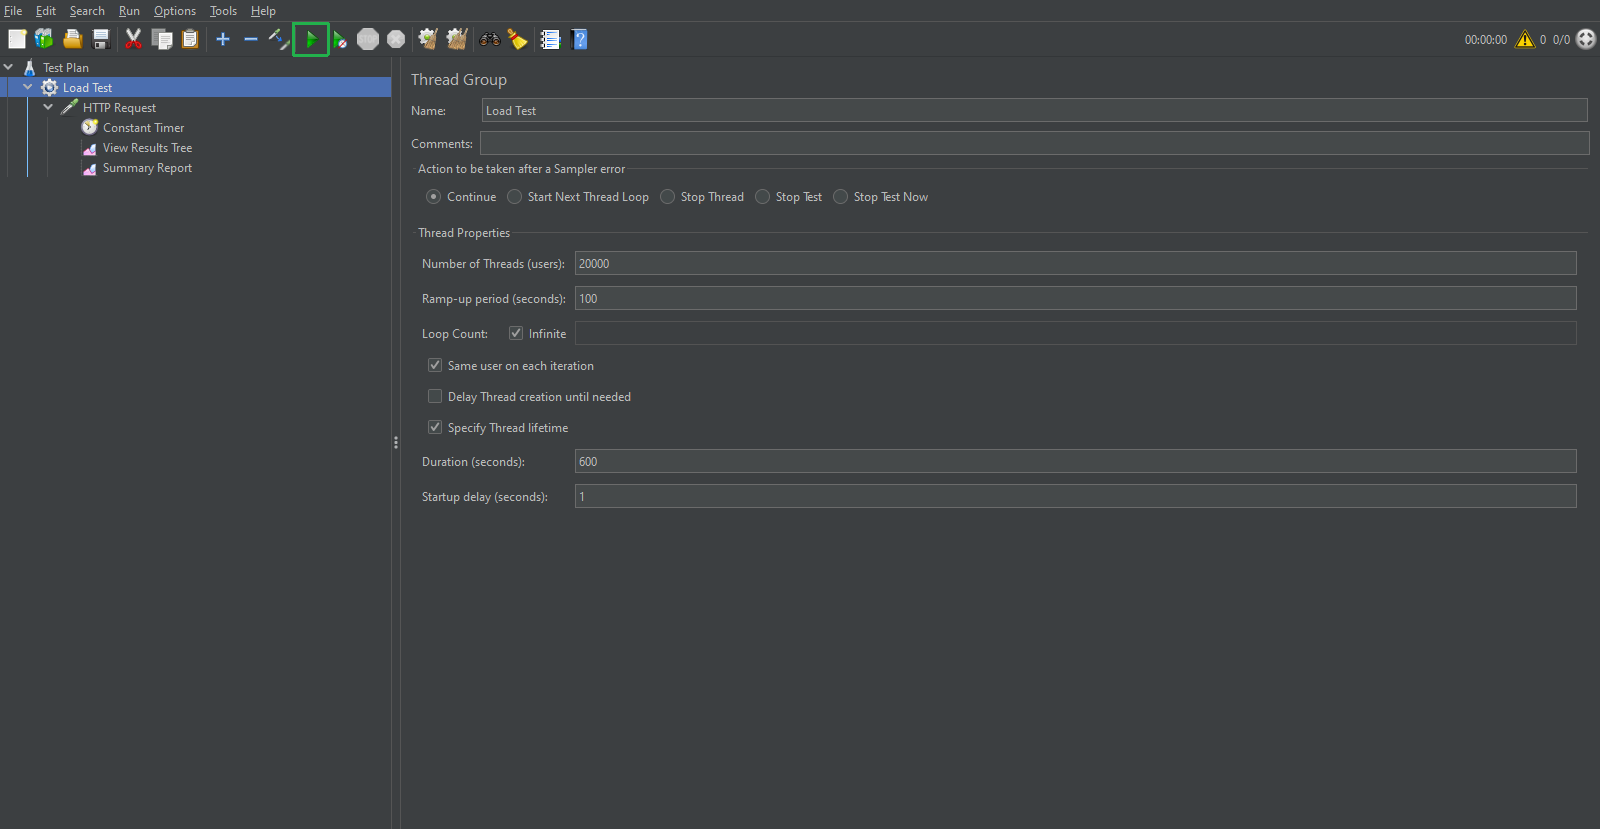Open View Results Tree listener
1600x829 pixels.
click(x=147, y=147)
